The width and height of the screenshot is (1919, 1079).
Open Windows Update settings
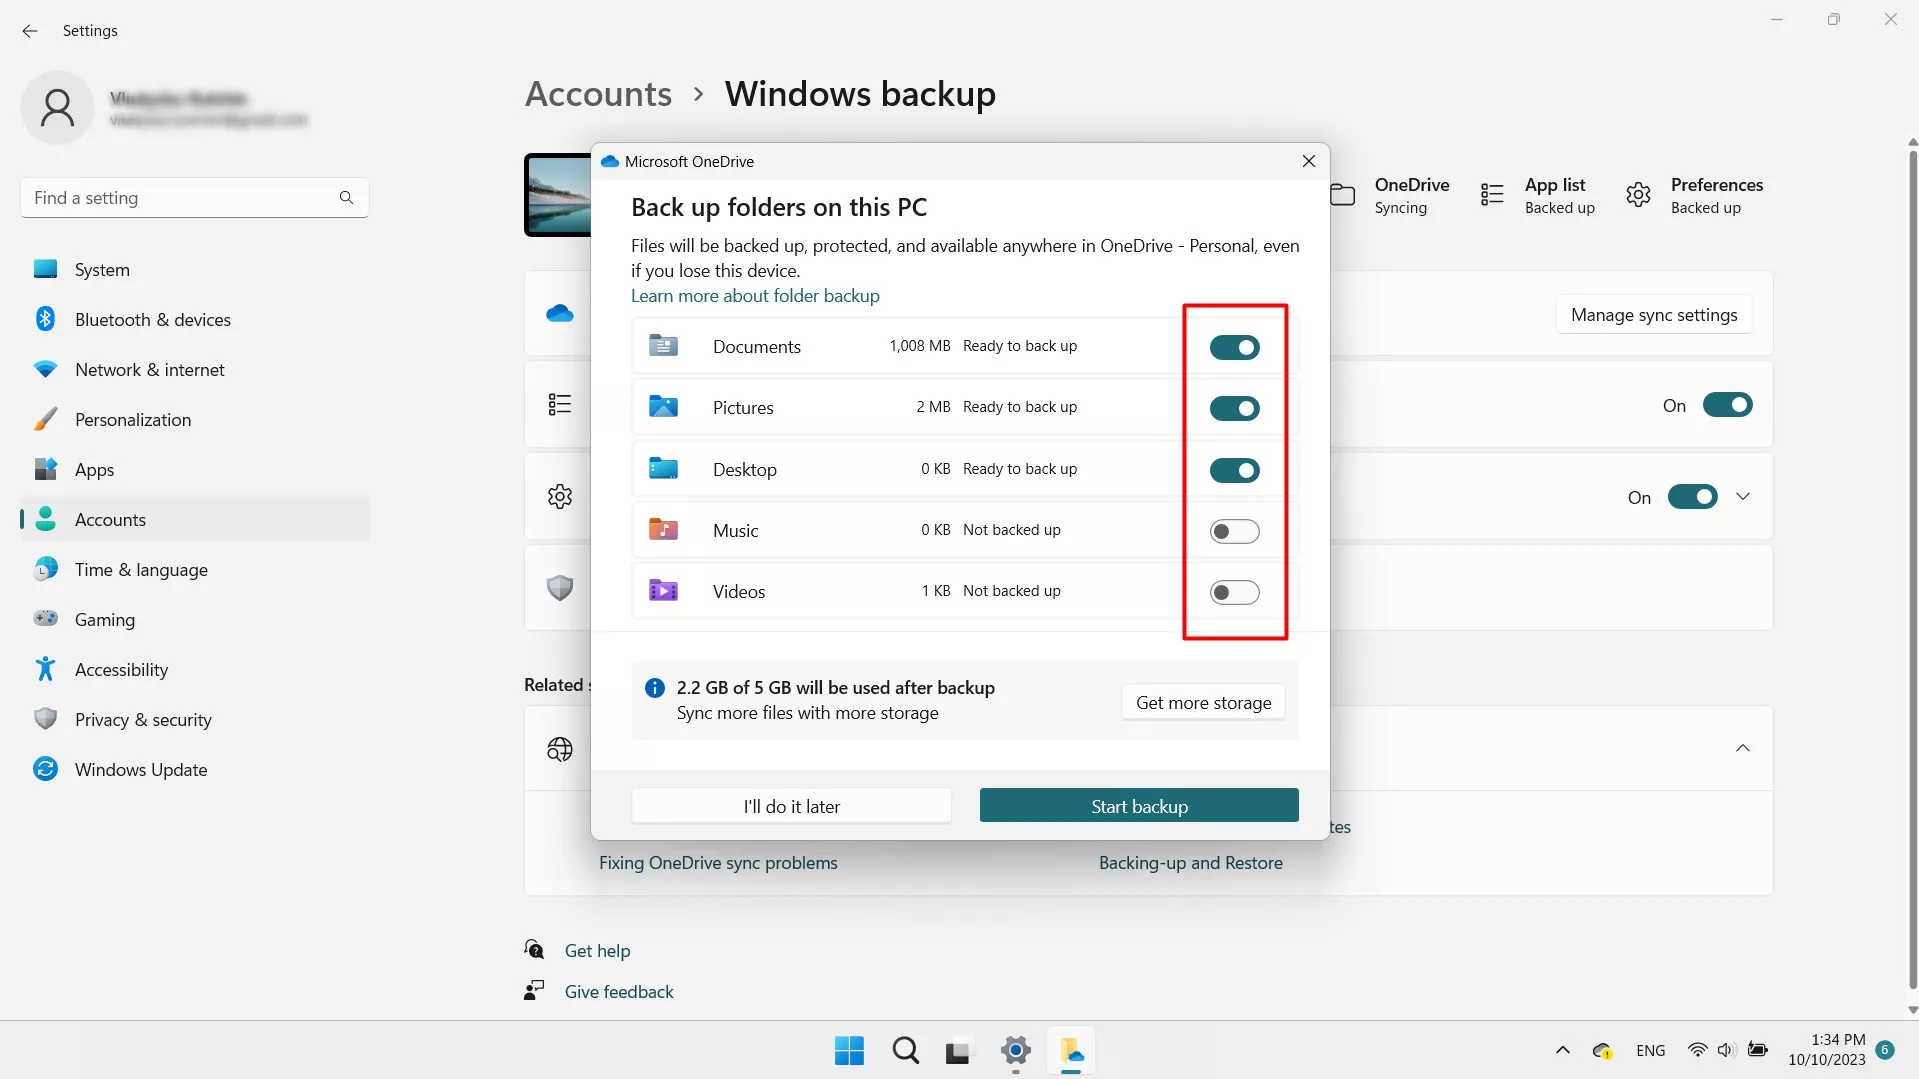click(195, 770)
